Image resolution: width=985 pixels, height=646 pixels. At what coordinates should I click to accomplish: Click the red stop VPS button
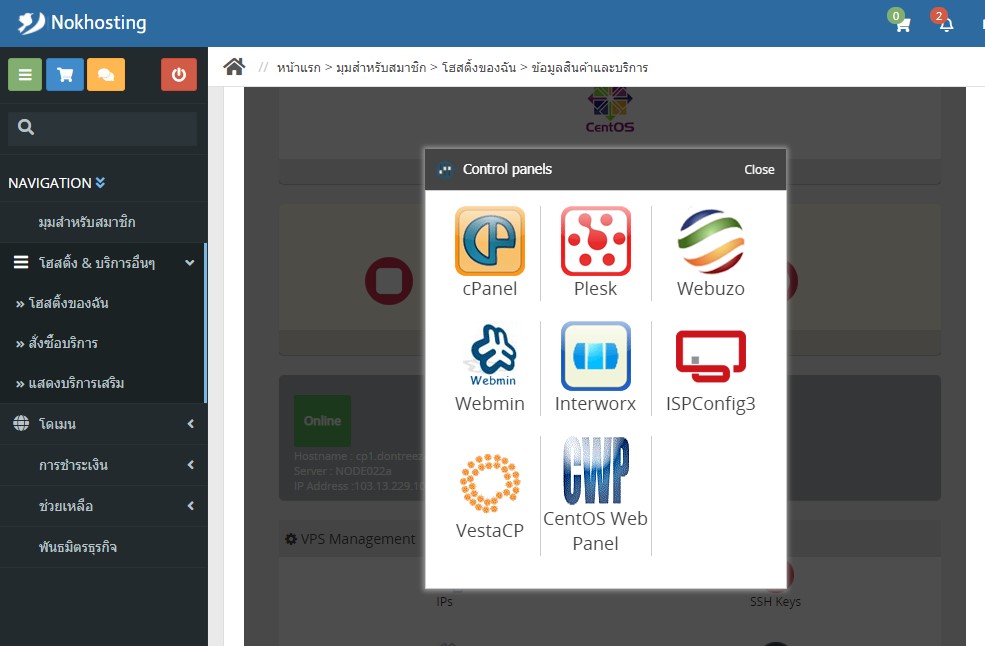[389, 281]
